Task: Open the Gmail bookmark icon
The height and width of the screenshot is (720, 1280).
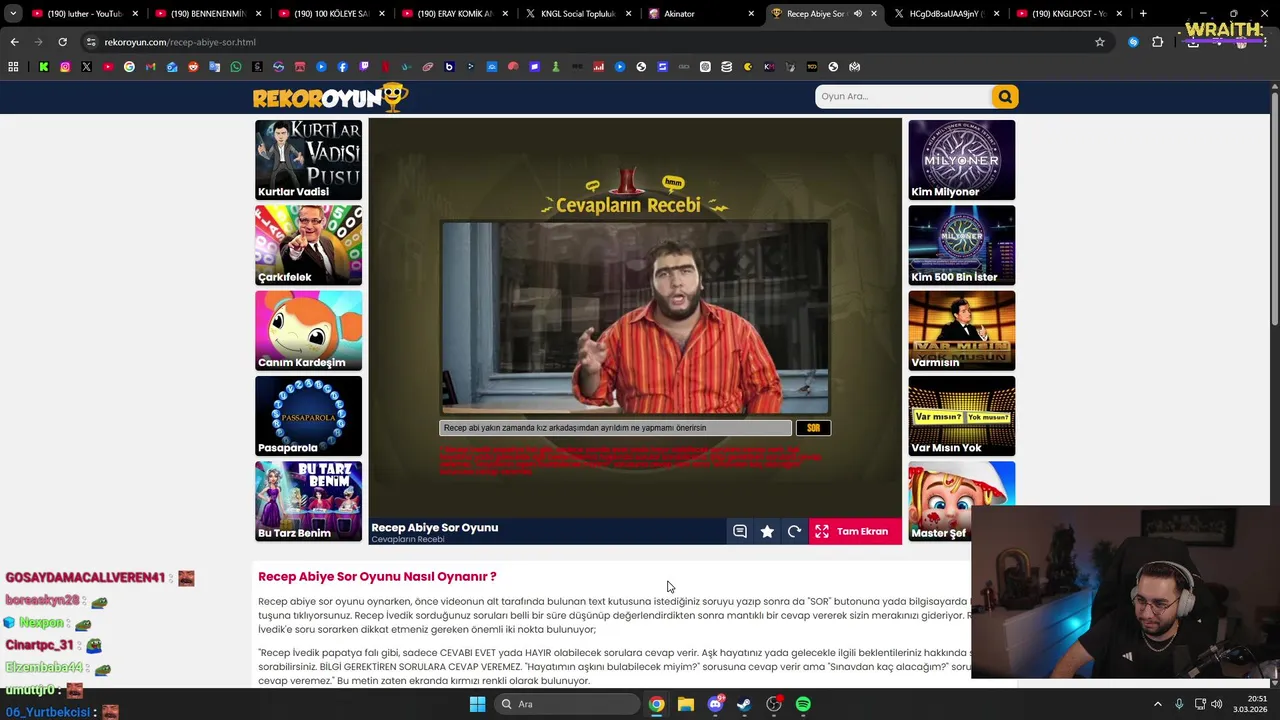Action: [151, 67]
